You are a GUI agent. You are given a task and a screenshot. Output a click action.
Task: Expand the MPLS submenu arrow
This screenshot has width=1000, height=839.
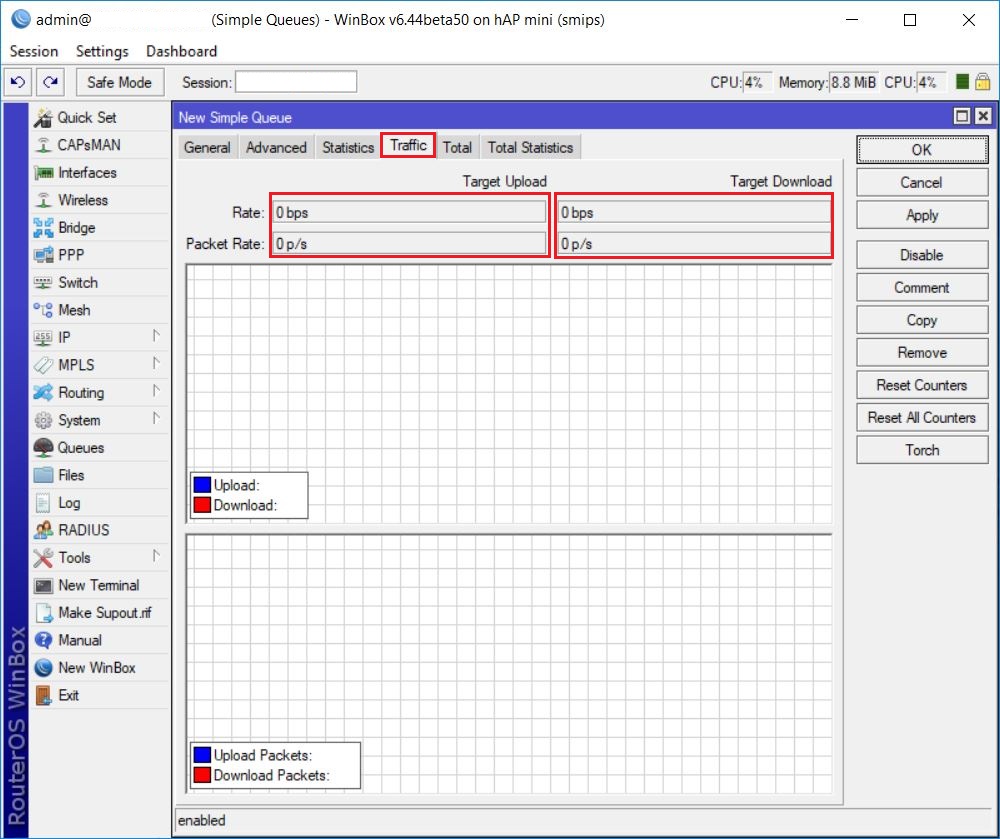[156, 363]
